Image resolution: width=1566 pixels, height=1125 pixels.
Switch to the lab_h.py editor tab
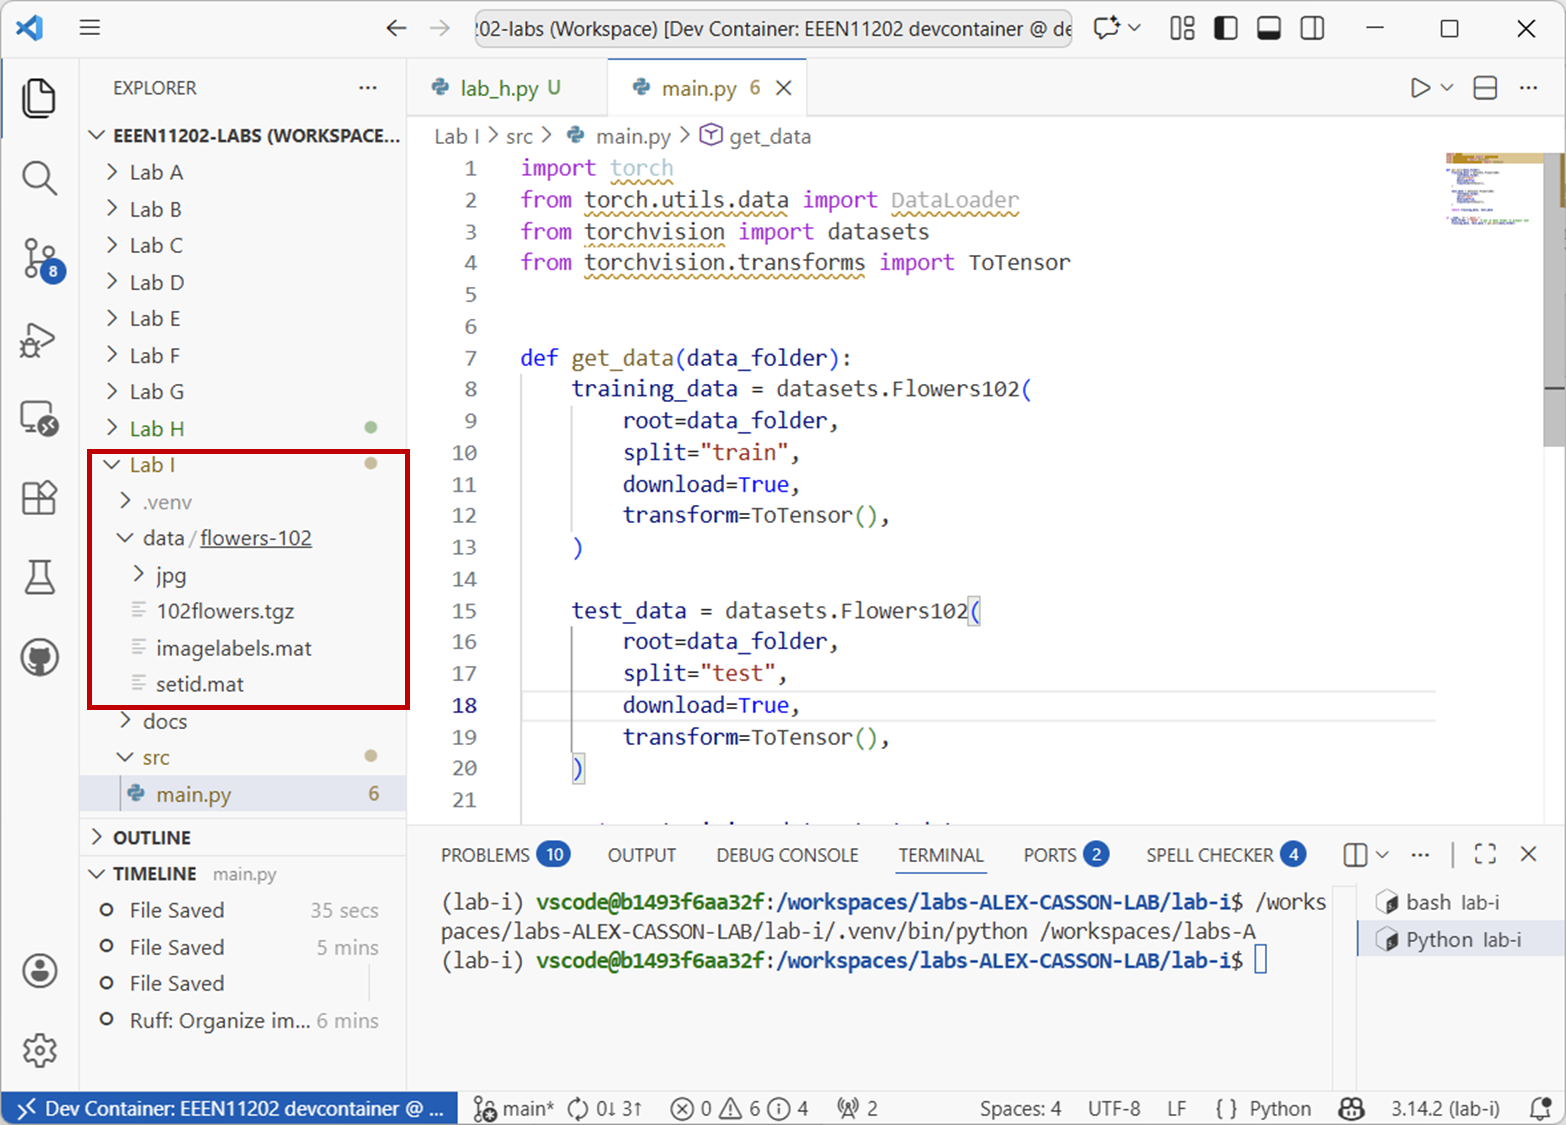(498, 88)
